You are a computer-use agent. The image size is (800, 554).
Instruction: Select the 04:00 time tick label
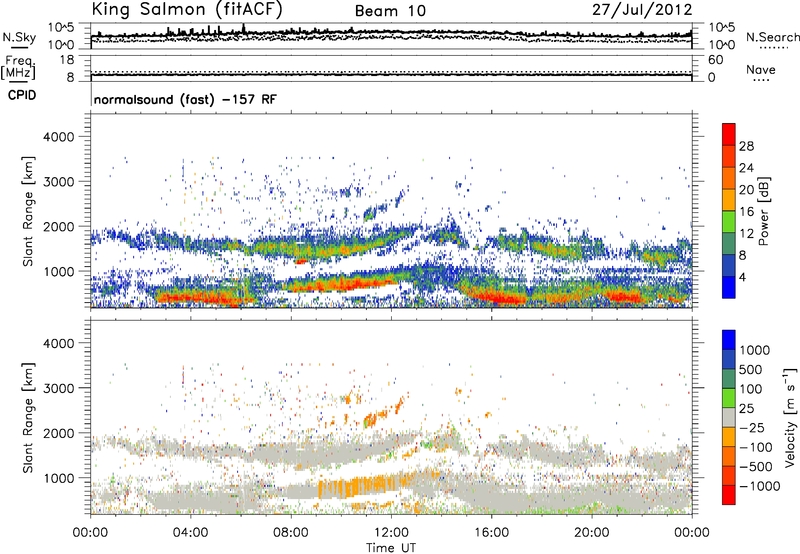pos(190,533)
